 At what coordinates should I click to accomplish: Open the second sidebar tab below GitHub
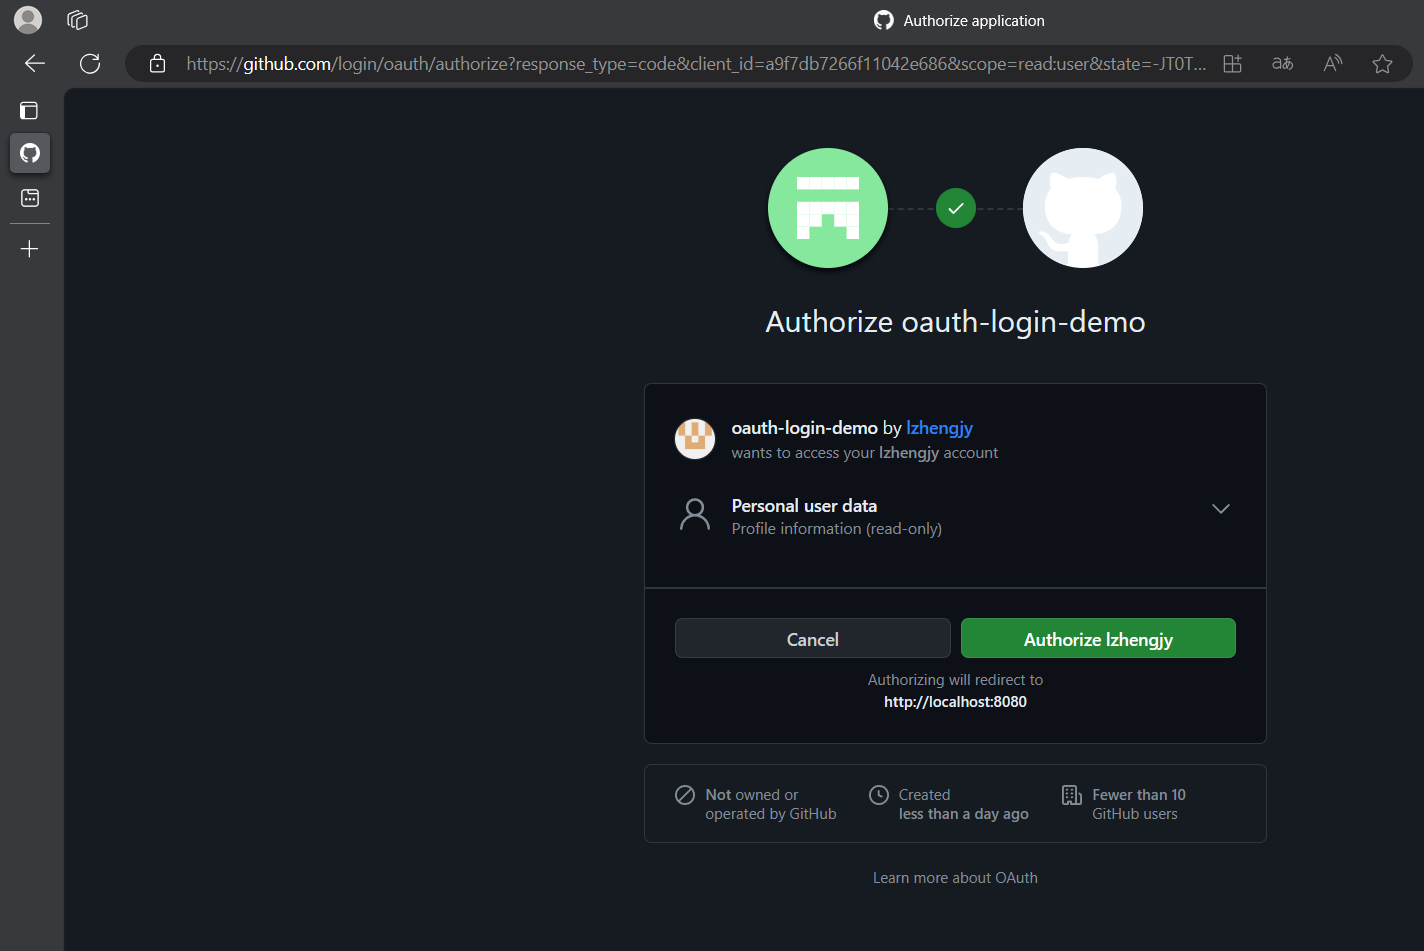(30, 198)
